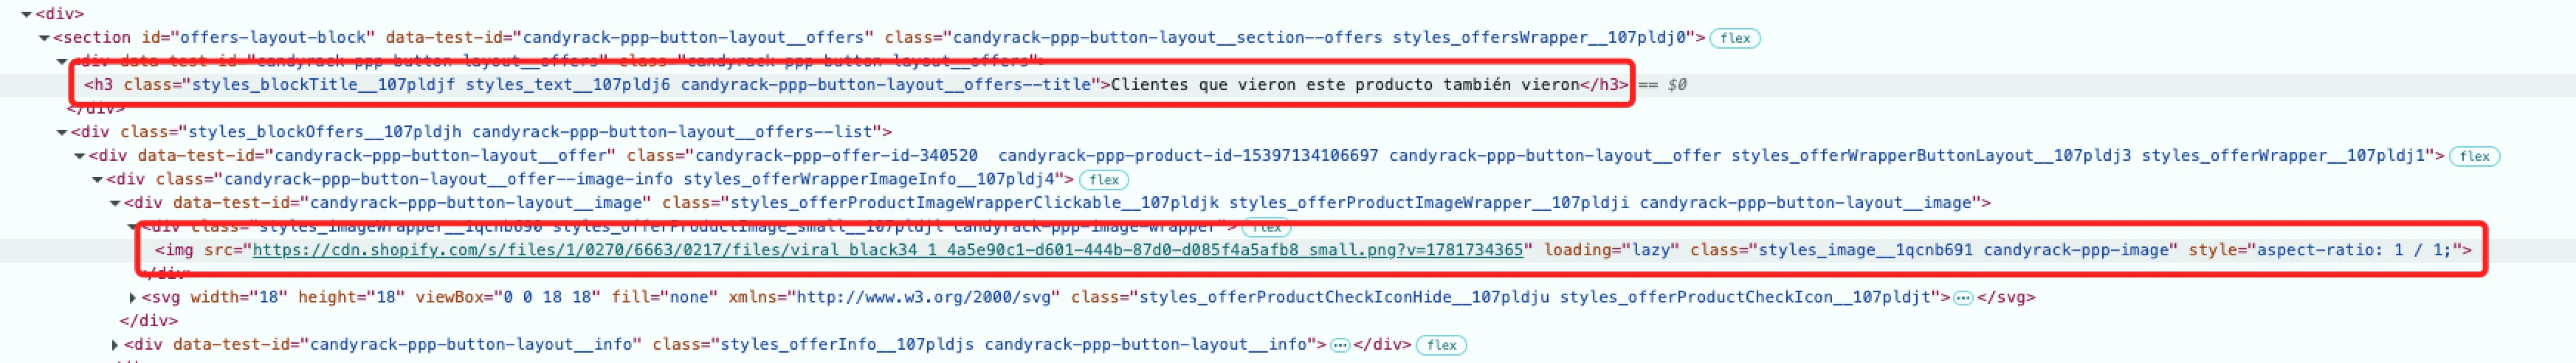
Task: Select class "styles_offerProductCheckIcon__107pldjt"
Action: [1746, 298]
